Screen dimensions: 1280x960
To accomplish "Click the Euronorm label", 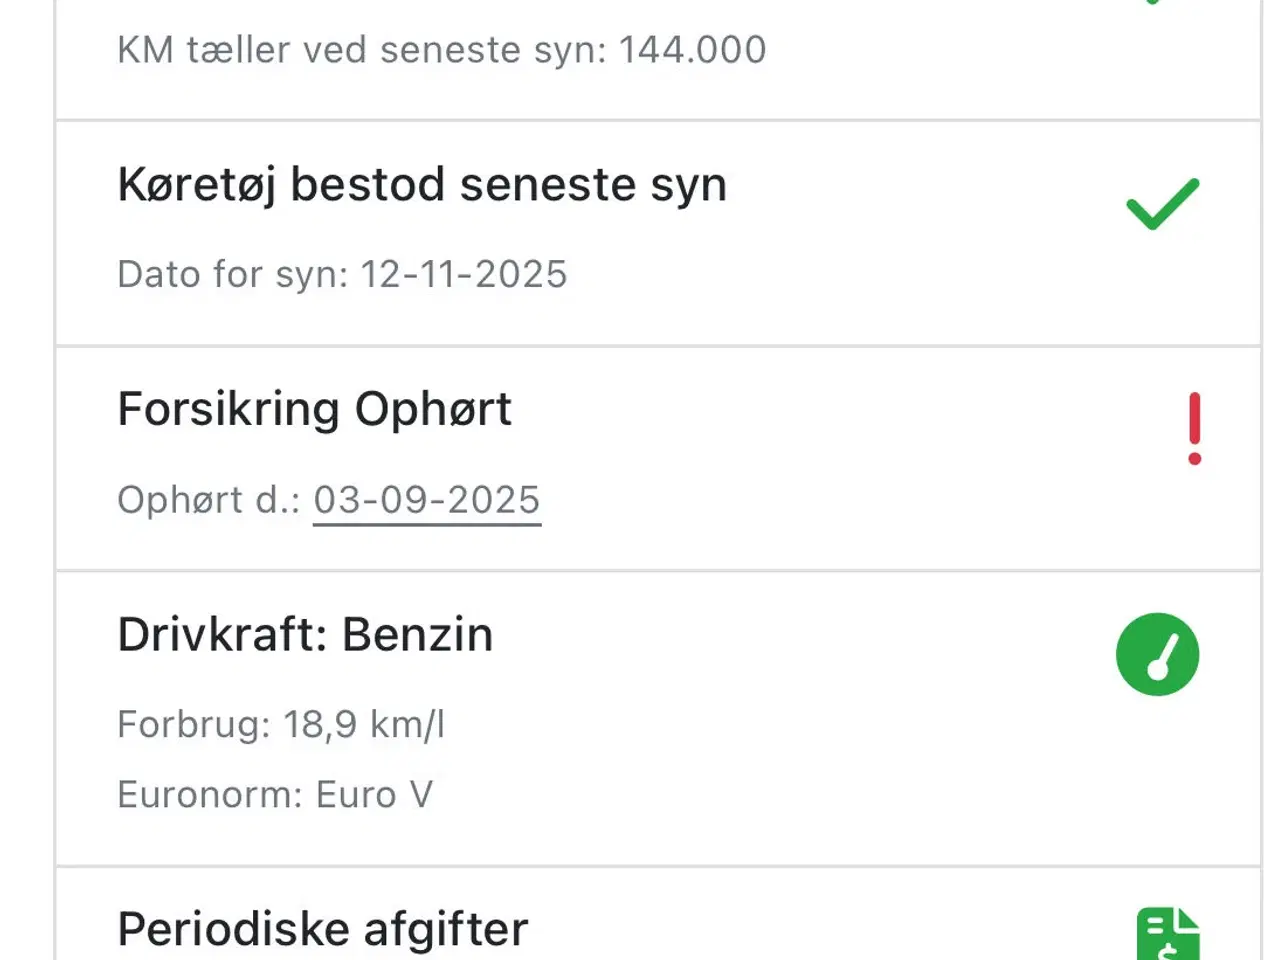I will (x=209, y=795).
